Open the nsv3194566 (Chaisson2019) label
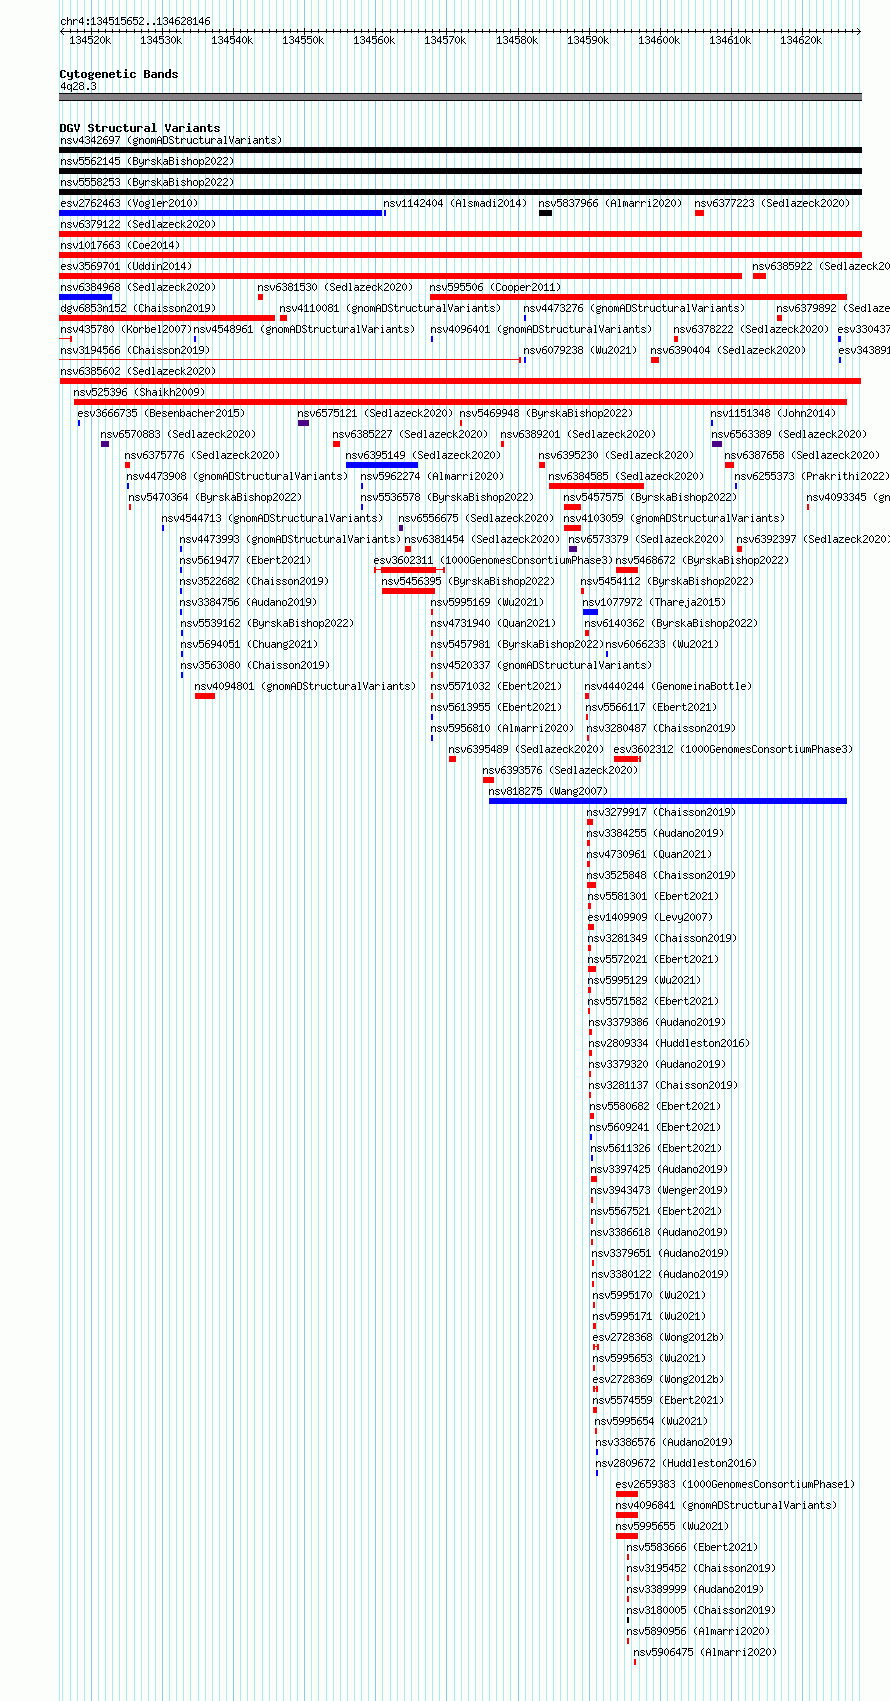Screen dimensions: 890x1701 tap(134, 350)
